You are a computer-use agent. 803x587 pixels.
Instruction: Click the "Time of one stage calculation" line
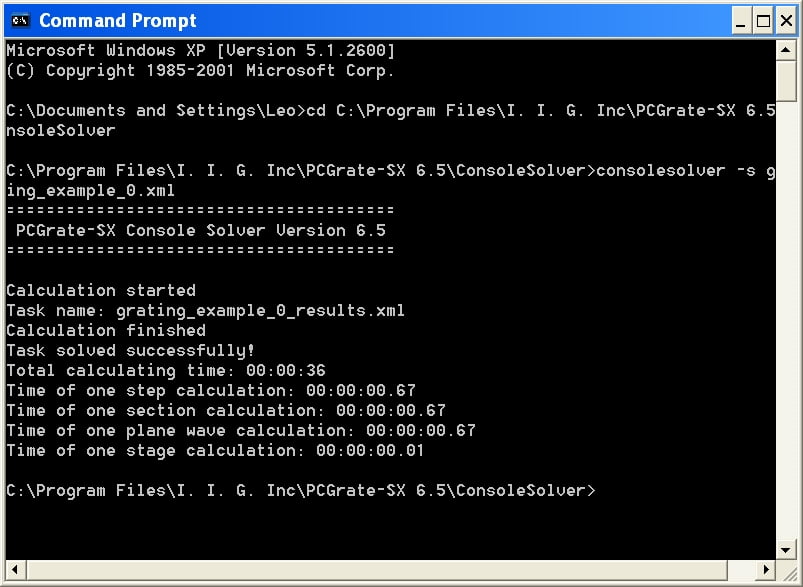[215, 451]
